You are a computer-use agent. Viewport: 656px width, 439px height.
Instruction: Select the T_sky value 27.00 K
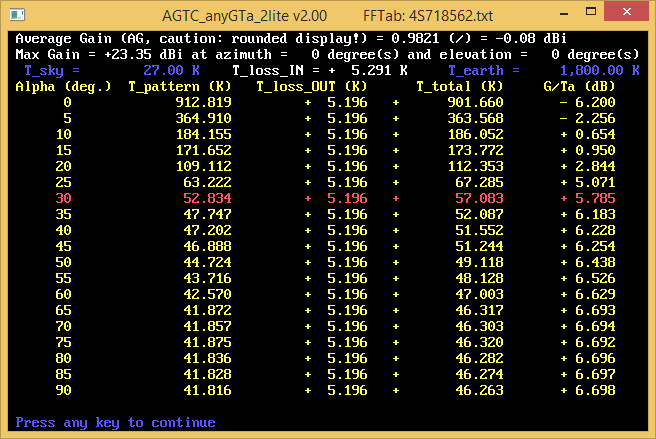tap(171, 70)
